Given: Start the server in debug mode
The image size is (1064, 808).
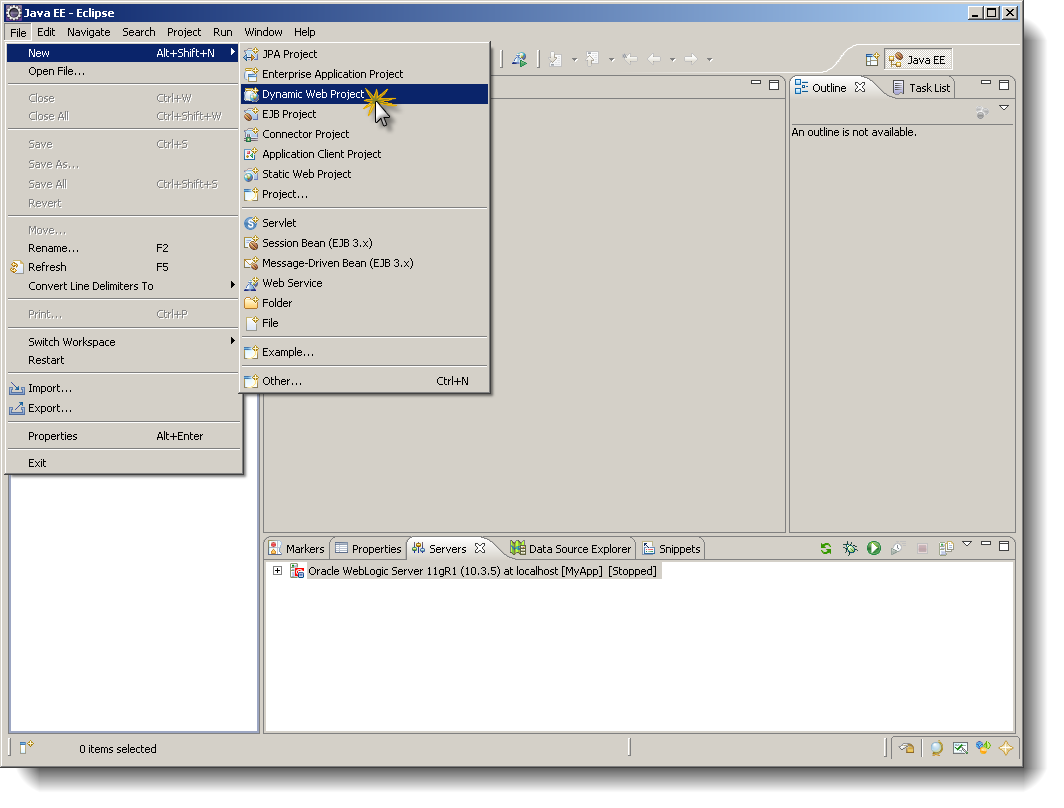Looking at the screenshot, I should 850,547.
